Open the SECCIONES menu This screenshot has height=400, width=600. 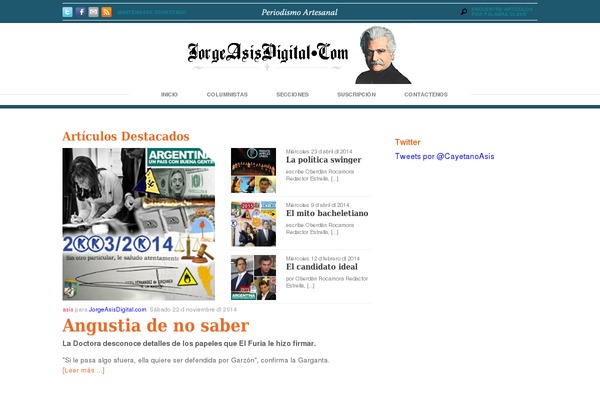(292, 95)
